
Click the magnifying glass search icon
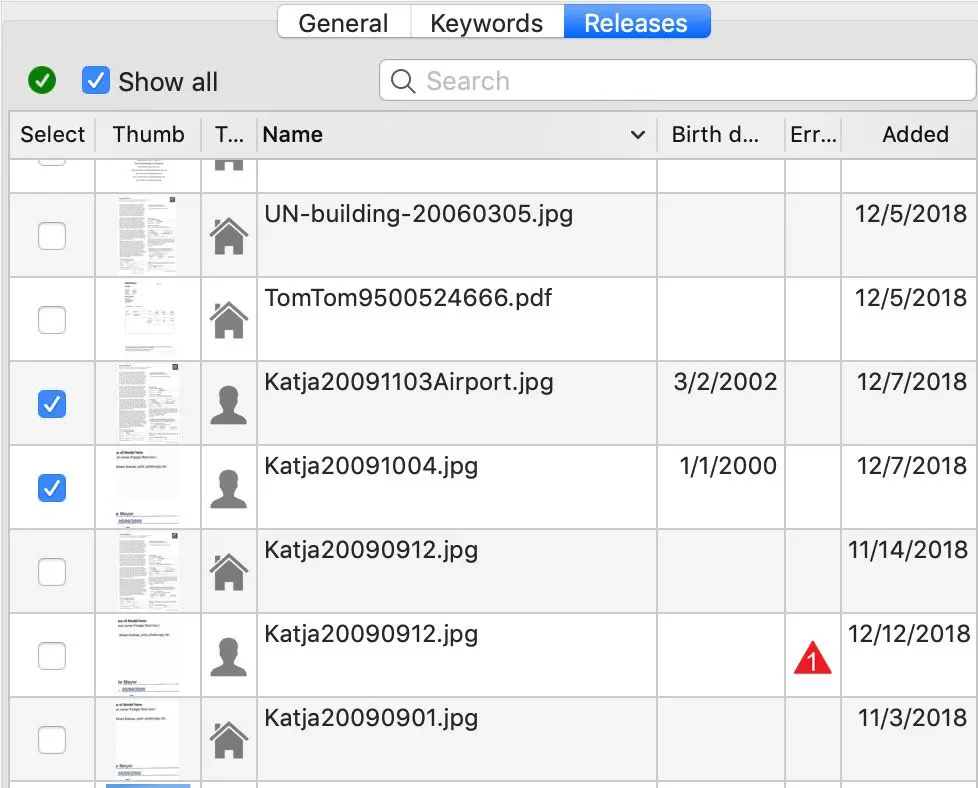point(402,81)
